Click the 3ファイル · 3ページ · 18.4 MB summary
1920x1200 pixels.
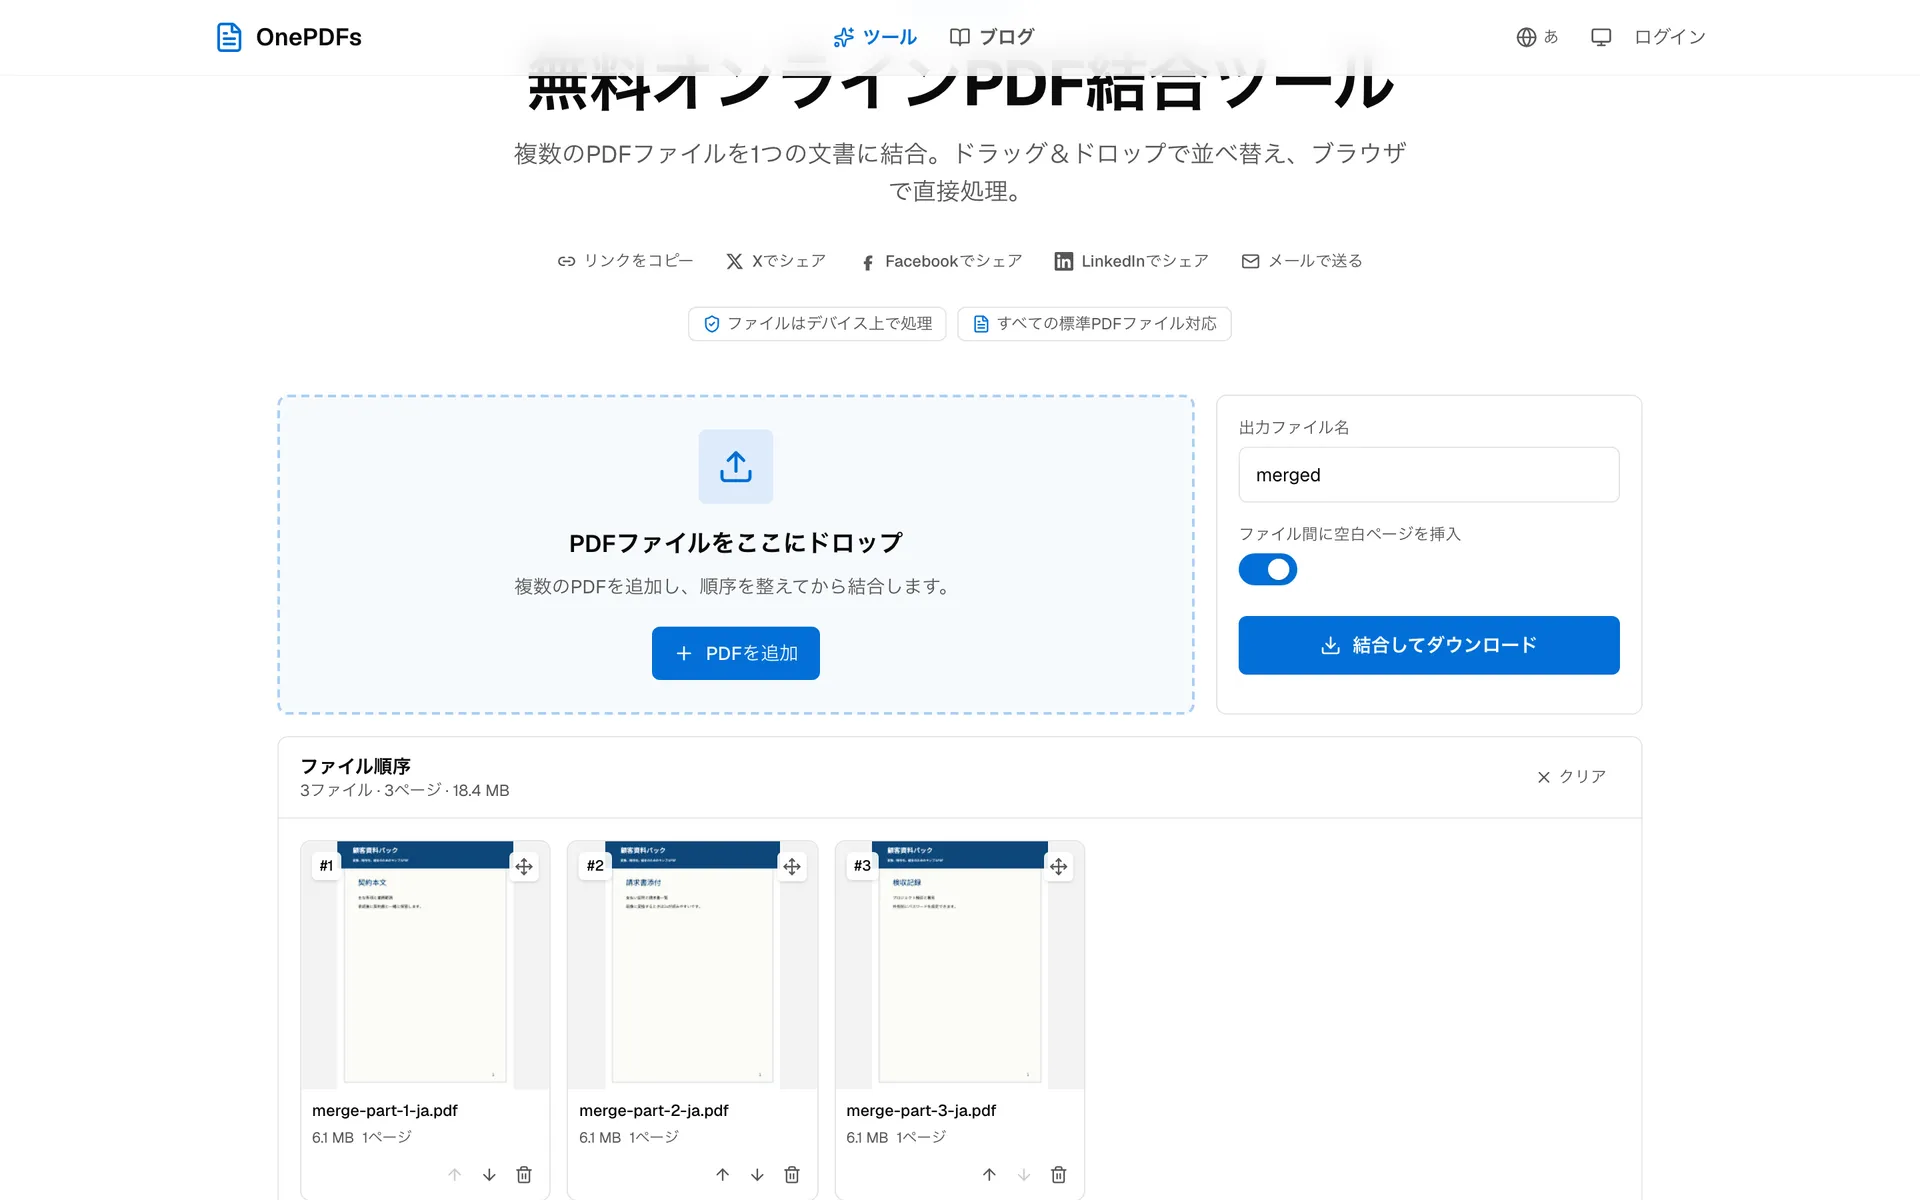(x=405, y=791)
